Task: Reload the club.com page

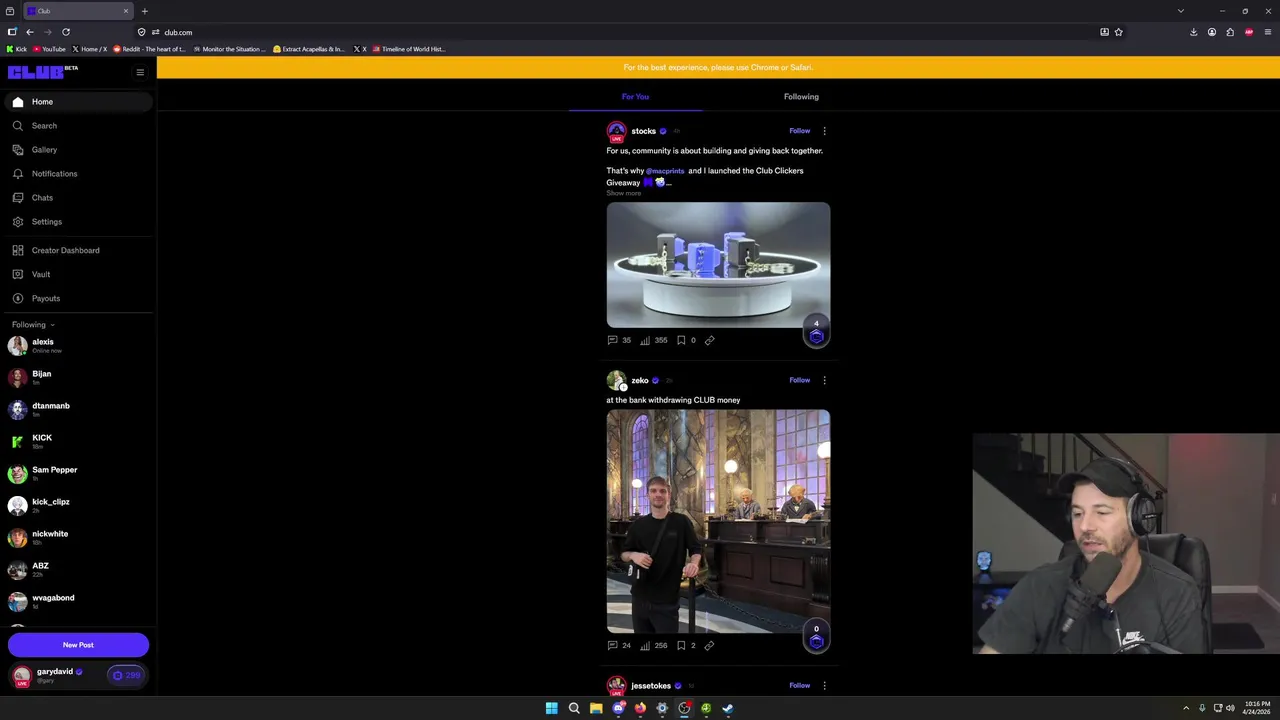Action: [66, 32]
